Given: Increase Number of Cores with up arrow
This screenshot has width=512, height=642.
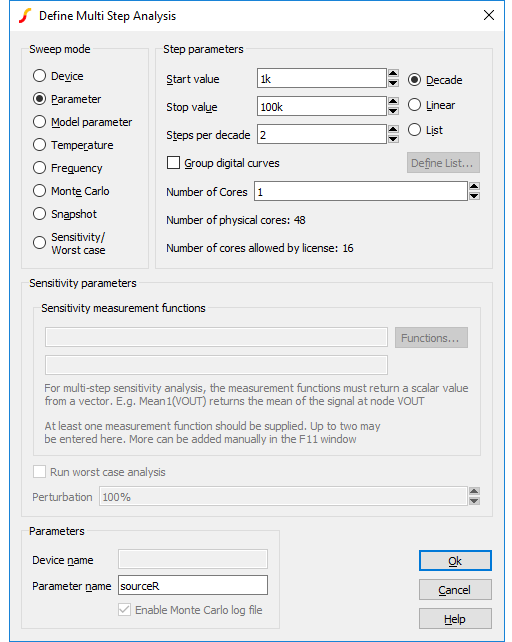Looking at the screenshot, I should 474,187.
